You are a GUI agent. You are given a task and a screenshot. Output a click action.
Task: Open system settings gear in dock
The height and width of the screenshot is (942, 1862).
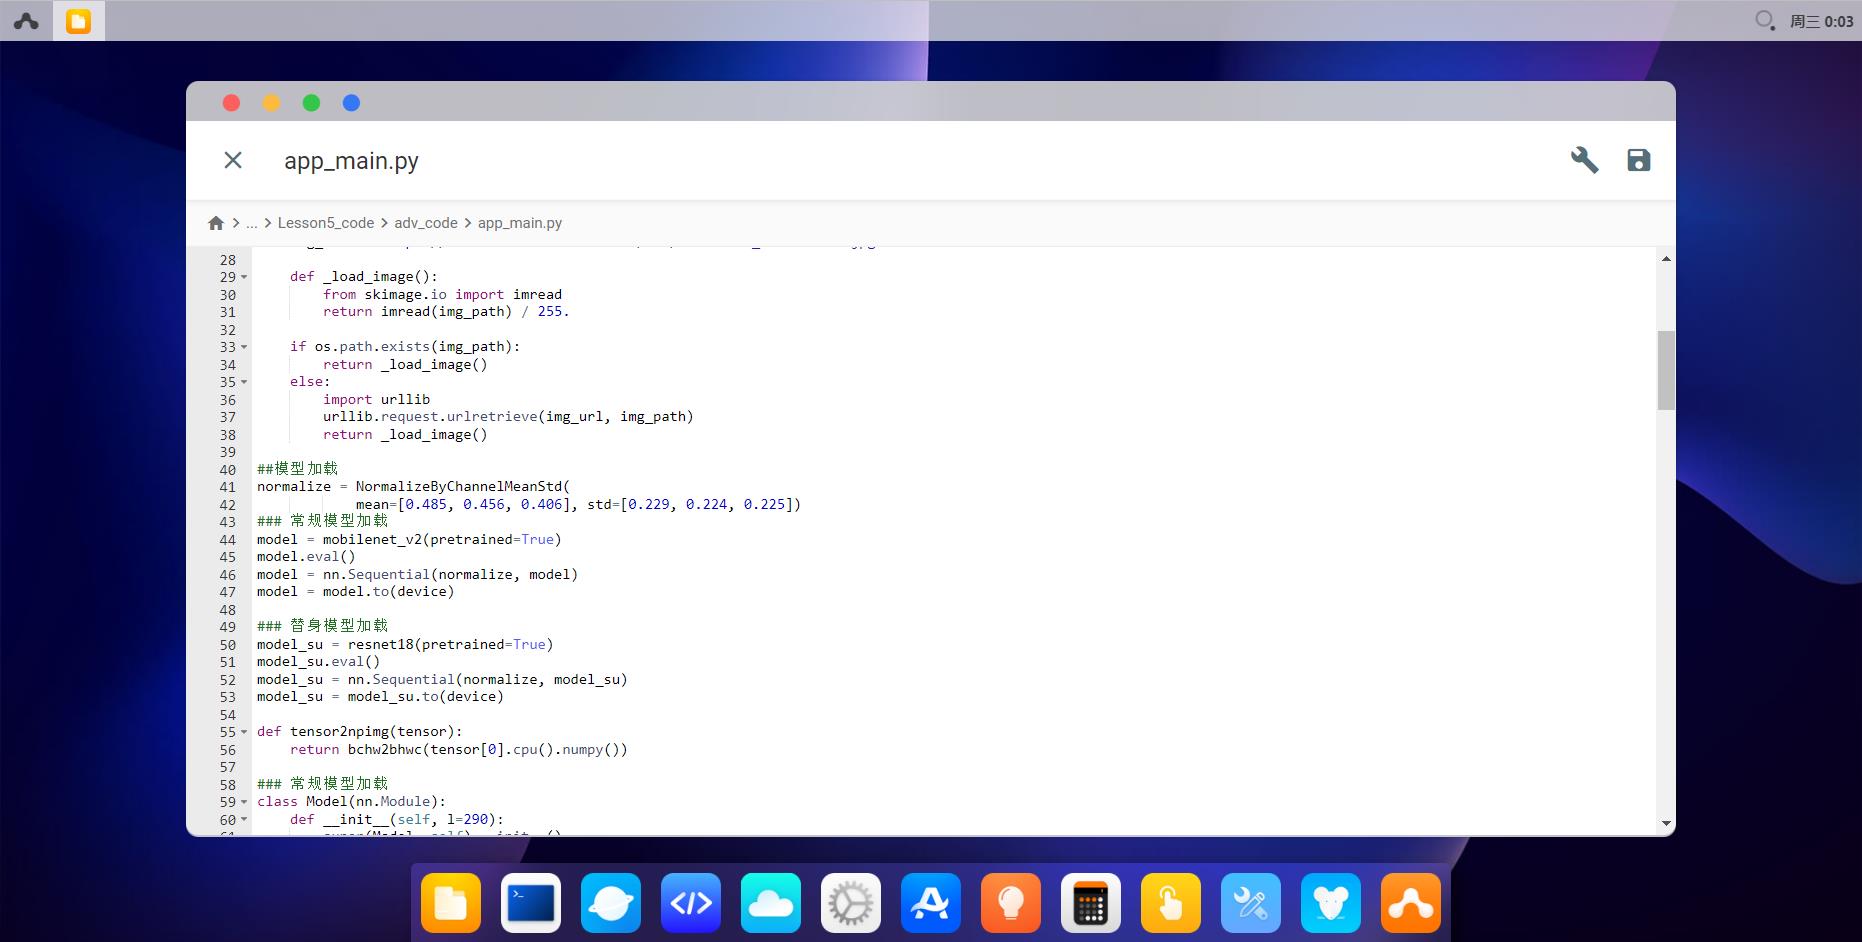pyautogui.click(x=851, y=903)
